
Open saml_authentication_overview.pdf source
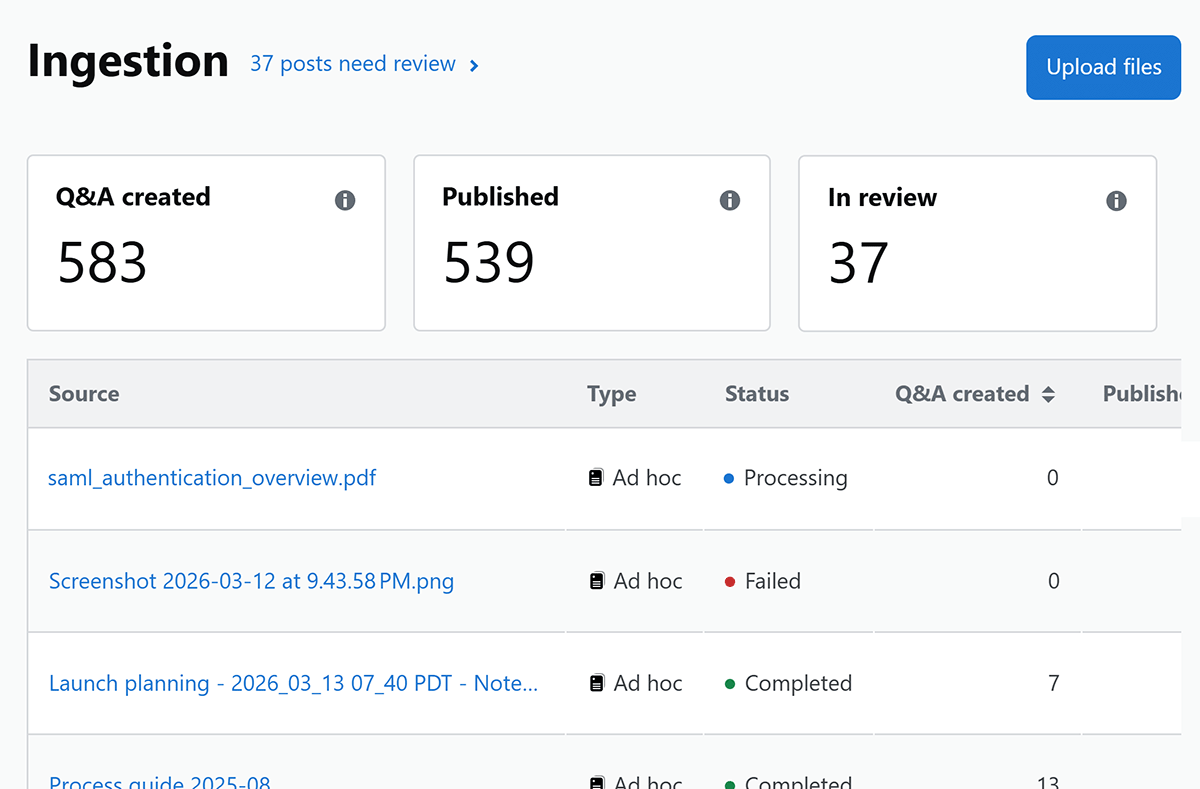pos(212,478)
